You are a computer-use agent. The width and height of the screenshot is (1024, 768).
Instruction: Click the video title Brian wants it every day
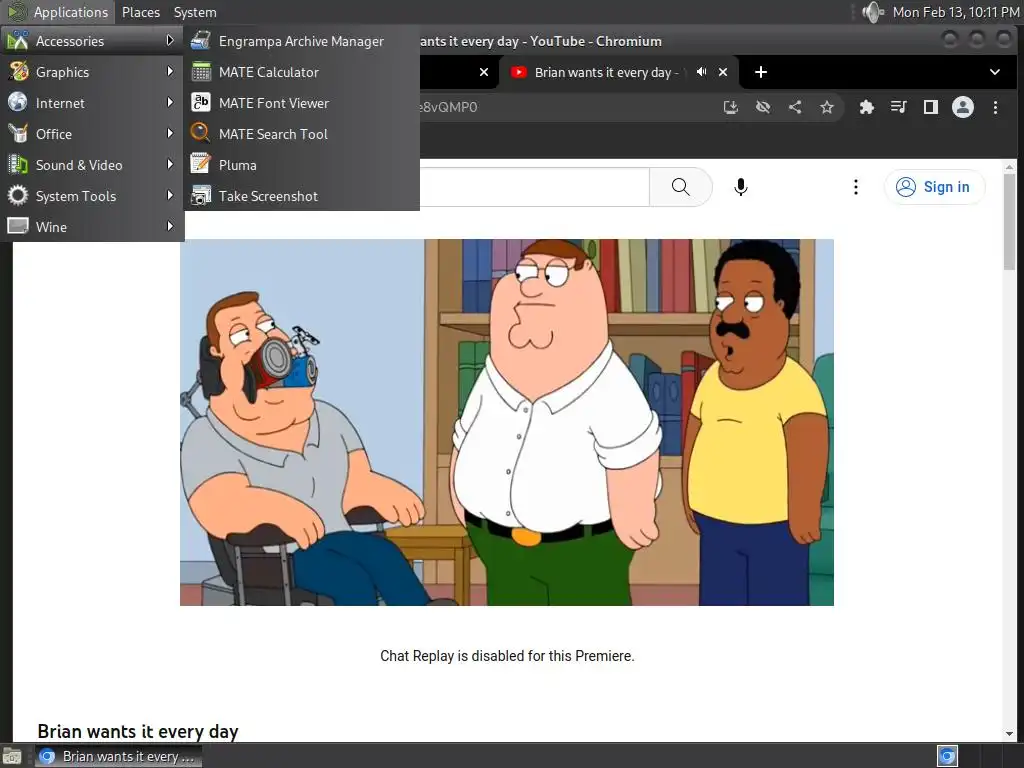click(138, 731)
